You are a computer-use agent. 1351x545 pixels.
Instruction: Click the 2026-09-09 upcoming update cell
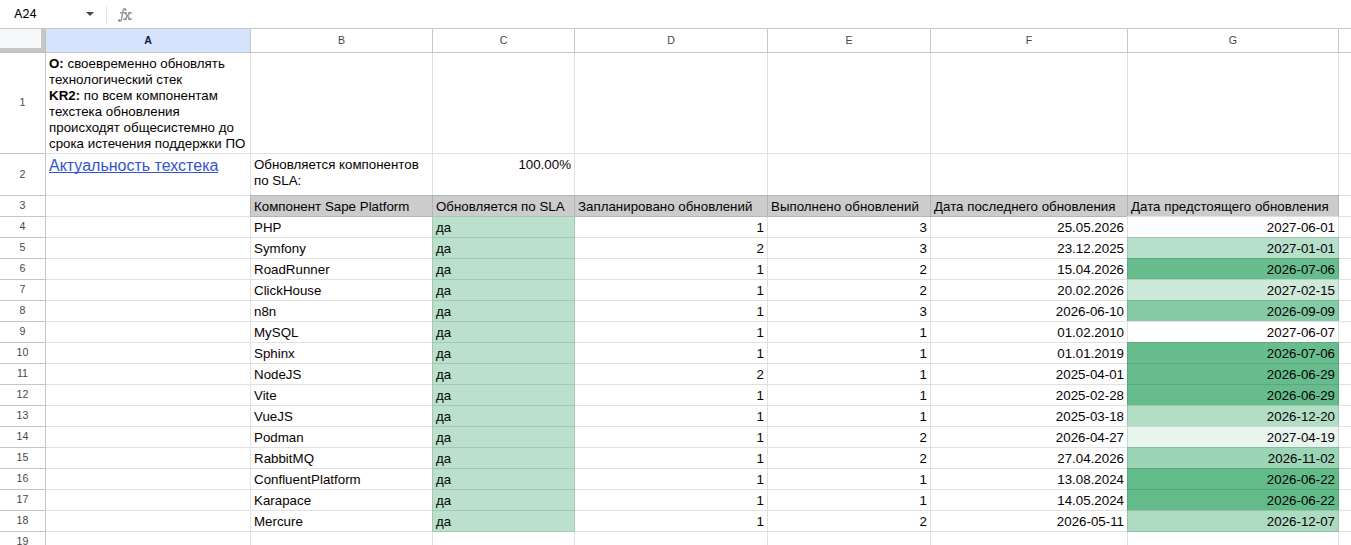coord(1233,311)
